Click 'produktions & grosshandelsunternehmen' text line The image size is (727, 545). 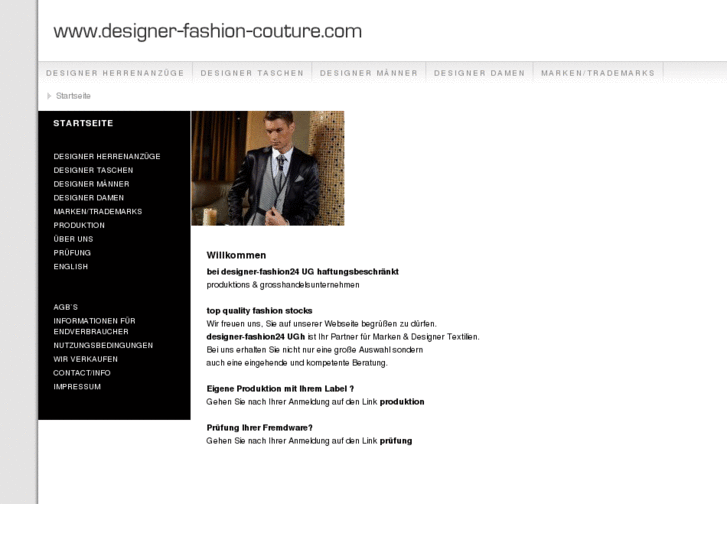283,285
